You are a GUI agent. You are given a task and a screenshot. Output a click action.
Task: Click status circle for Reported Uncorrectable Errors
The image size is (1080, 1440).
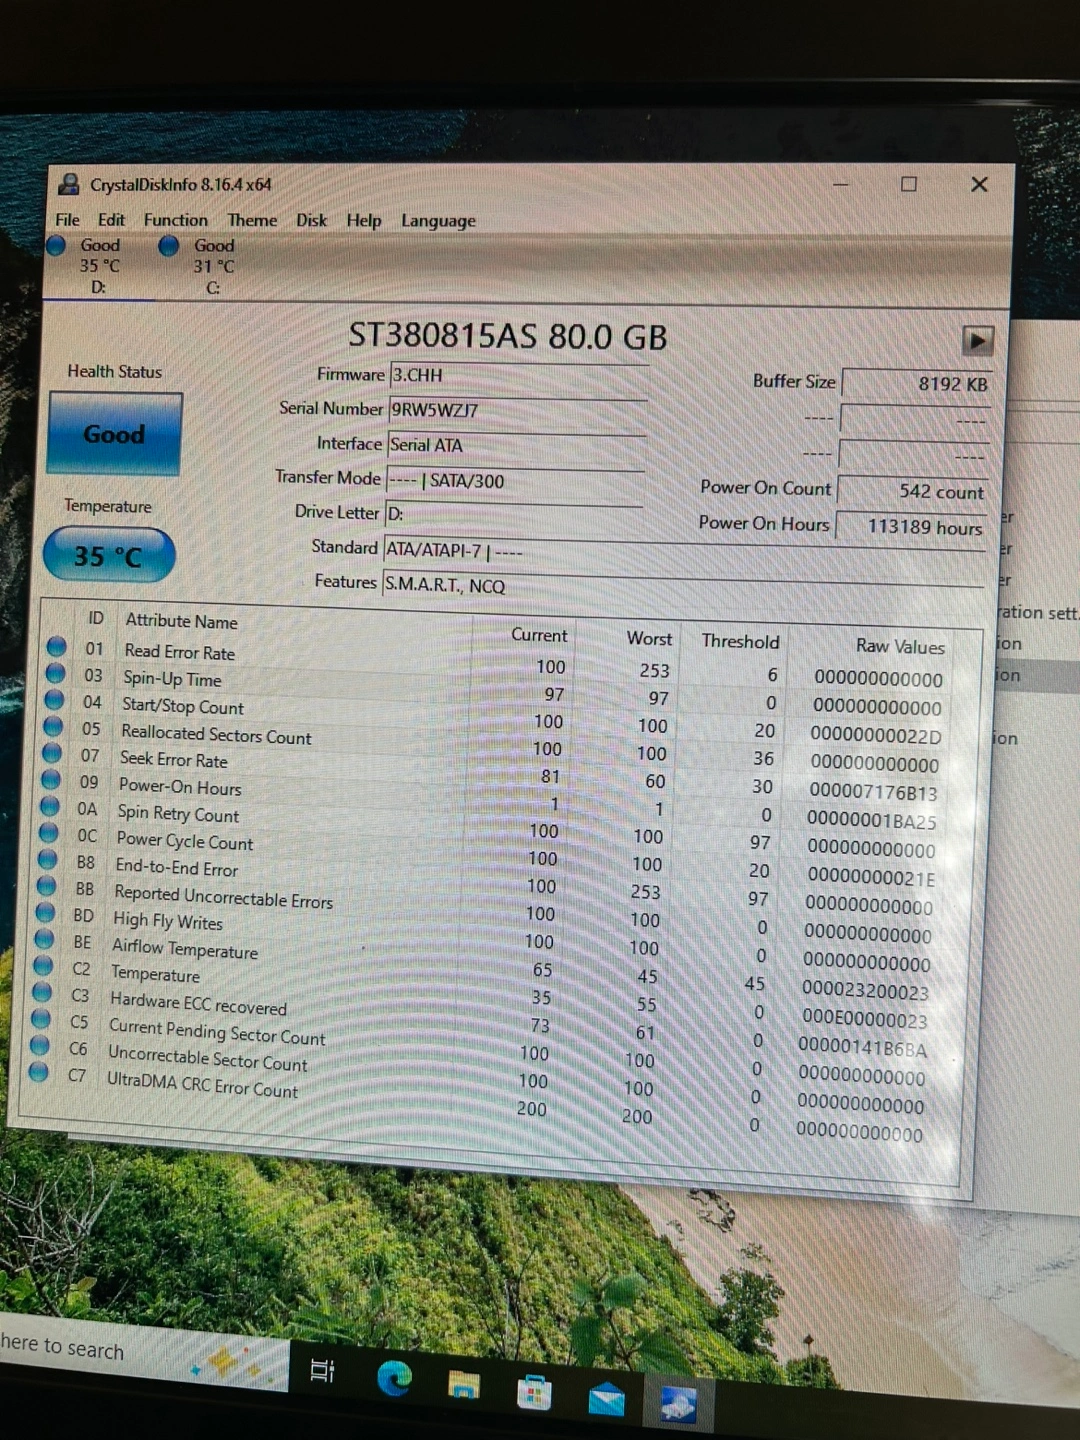(x=47, y=886)
